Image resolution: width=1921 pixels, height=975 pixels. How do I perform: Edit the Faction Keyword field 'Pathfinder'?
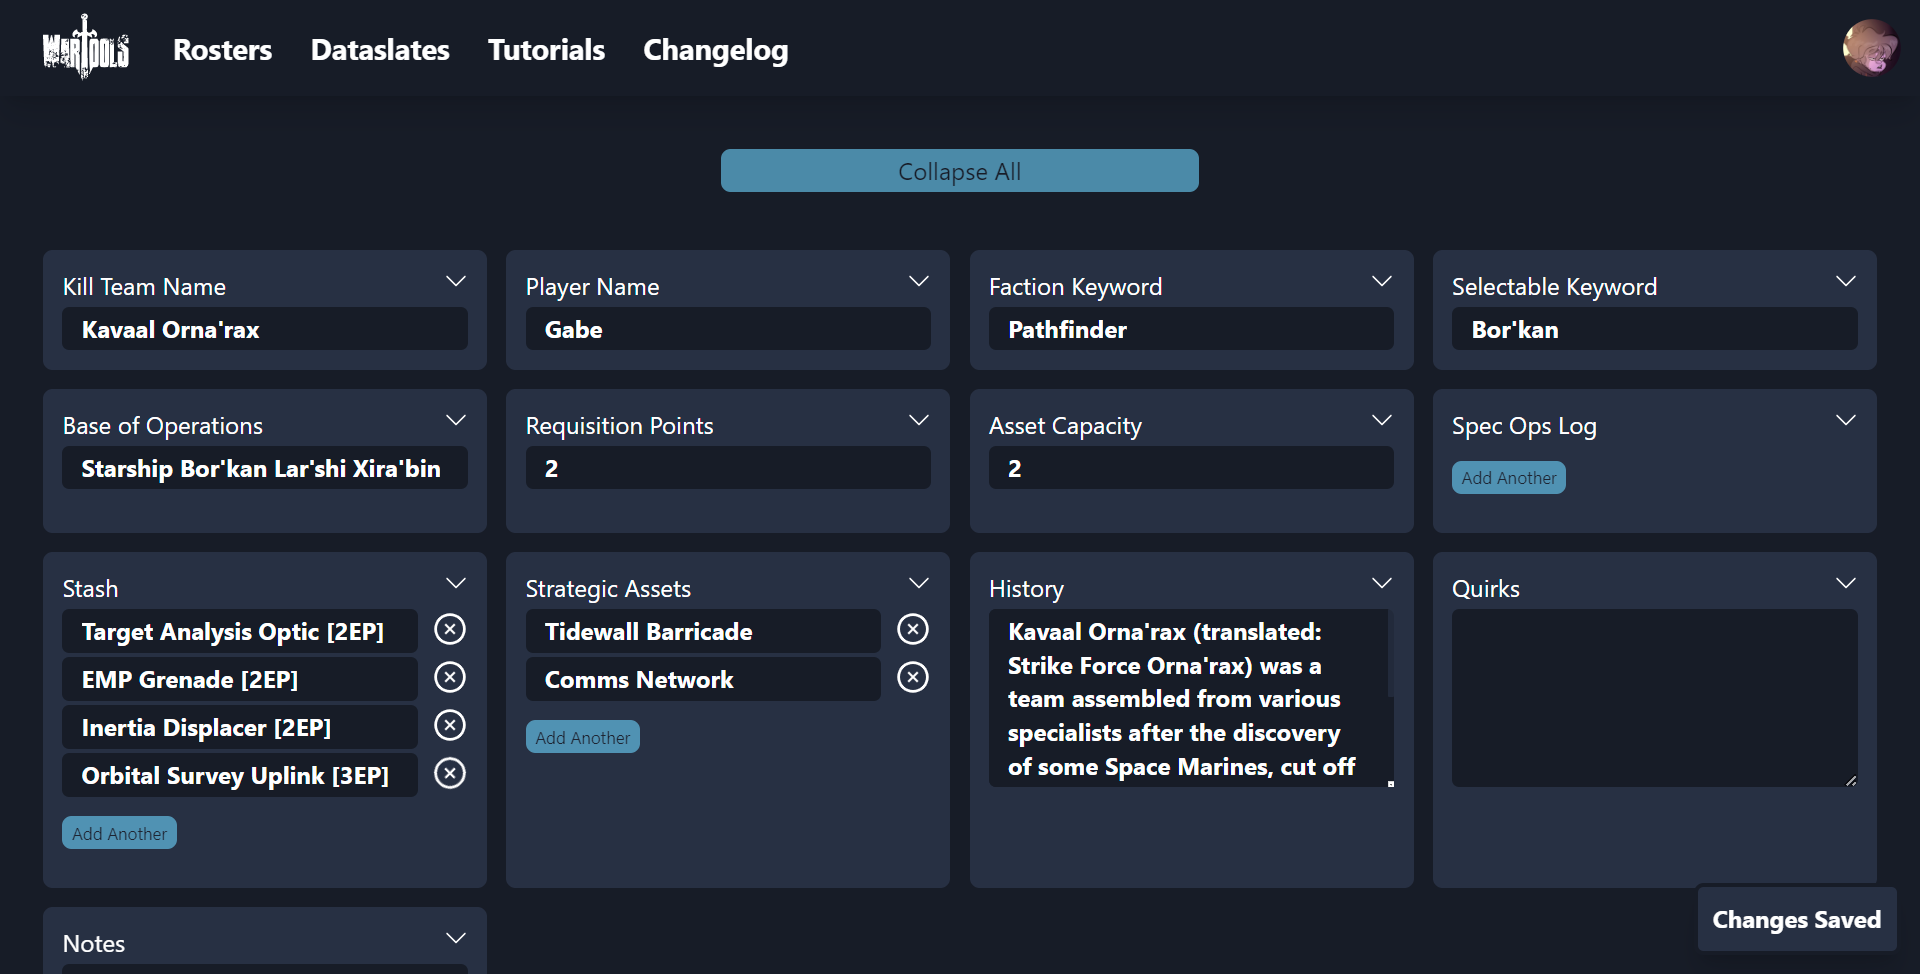point(1191,329)
